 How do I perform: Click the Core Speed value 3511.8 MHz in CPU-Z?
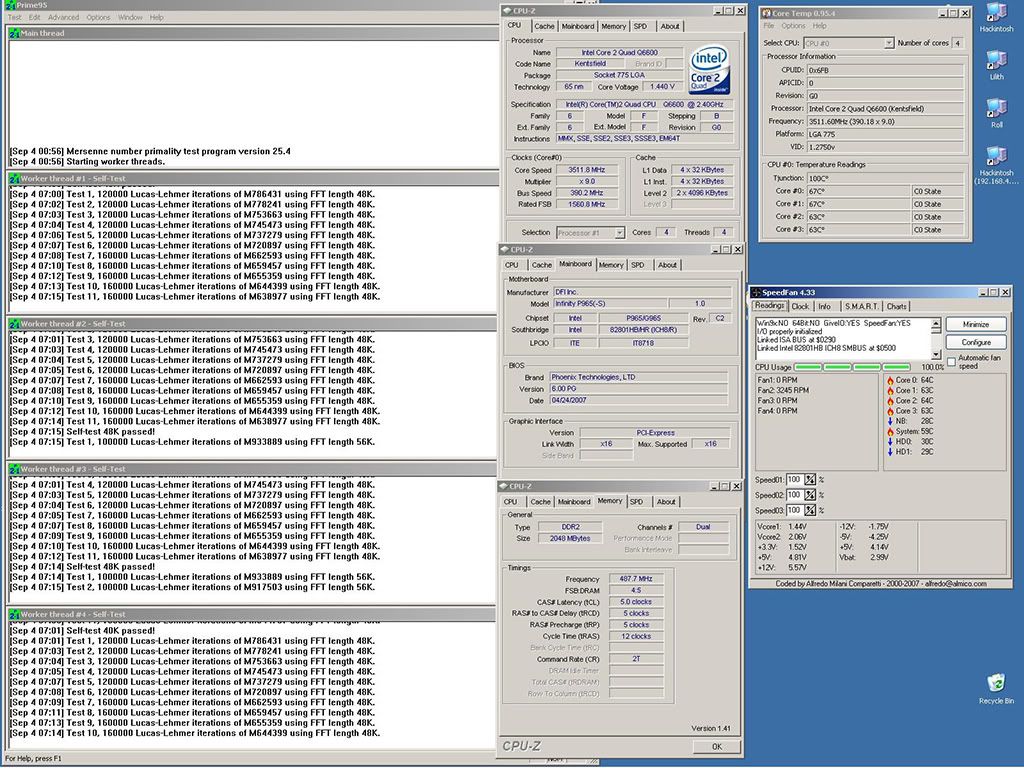tap(587, 170)
